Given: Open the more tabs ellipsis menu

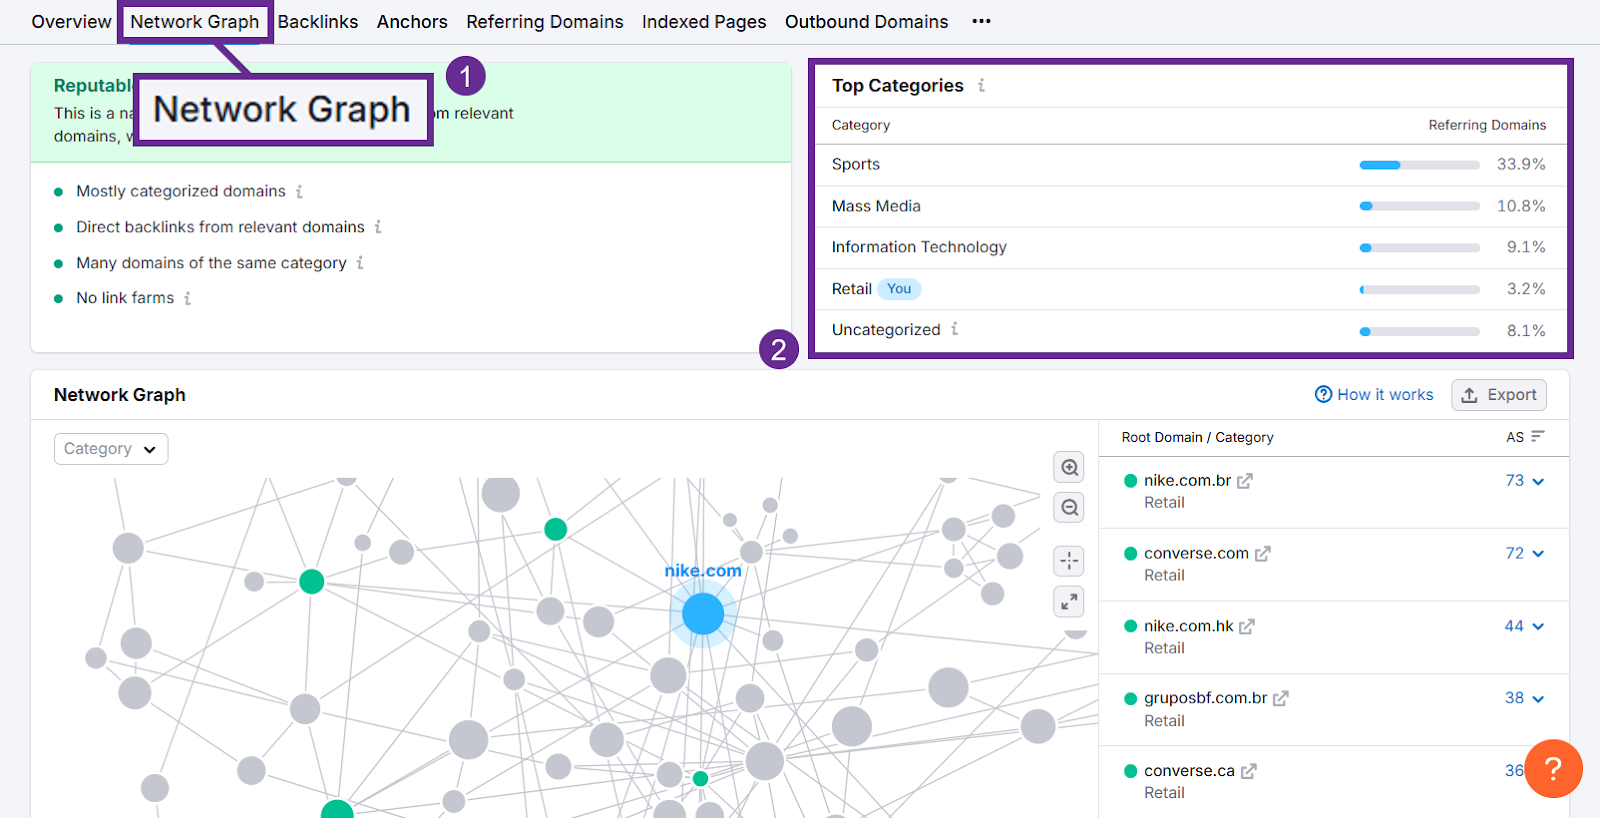Looking at the screenshot, I should click(981, 21).
